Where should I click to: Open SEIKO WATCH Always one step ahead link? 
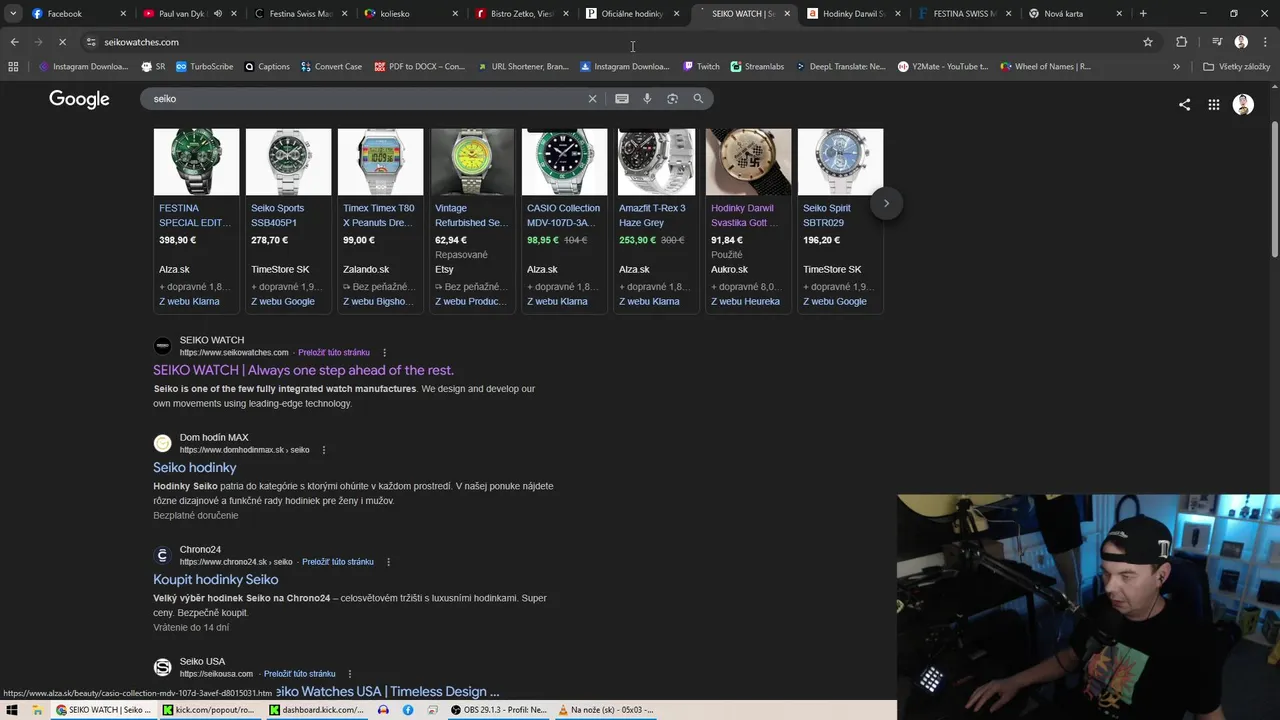(x=303, y=370)
